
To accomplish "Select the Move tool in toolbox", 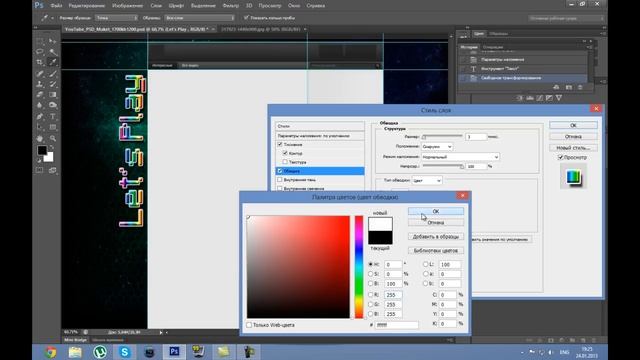I will tap(53, 41).
